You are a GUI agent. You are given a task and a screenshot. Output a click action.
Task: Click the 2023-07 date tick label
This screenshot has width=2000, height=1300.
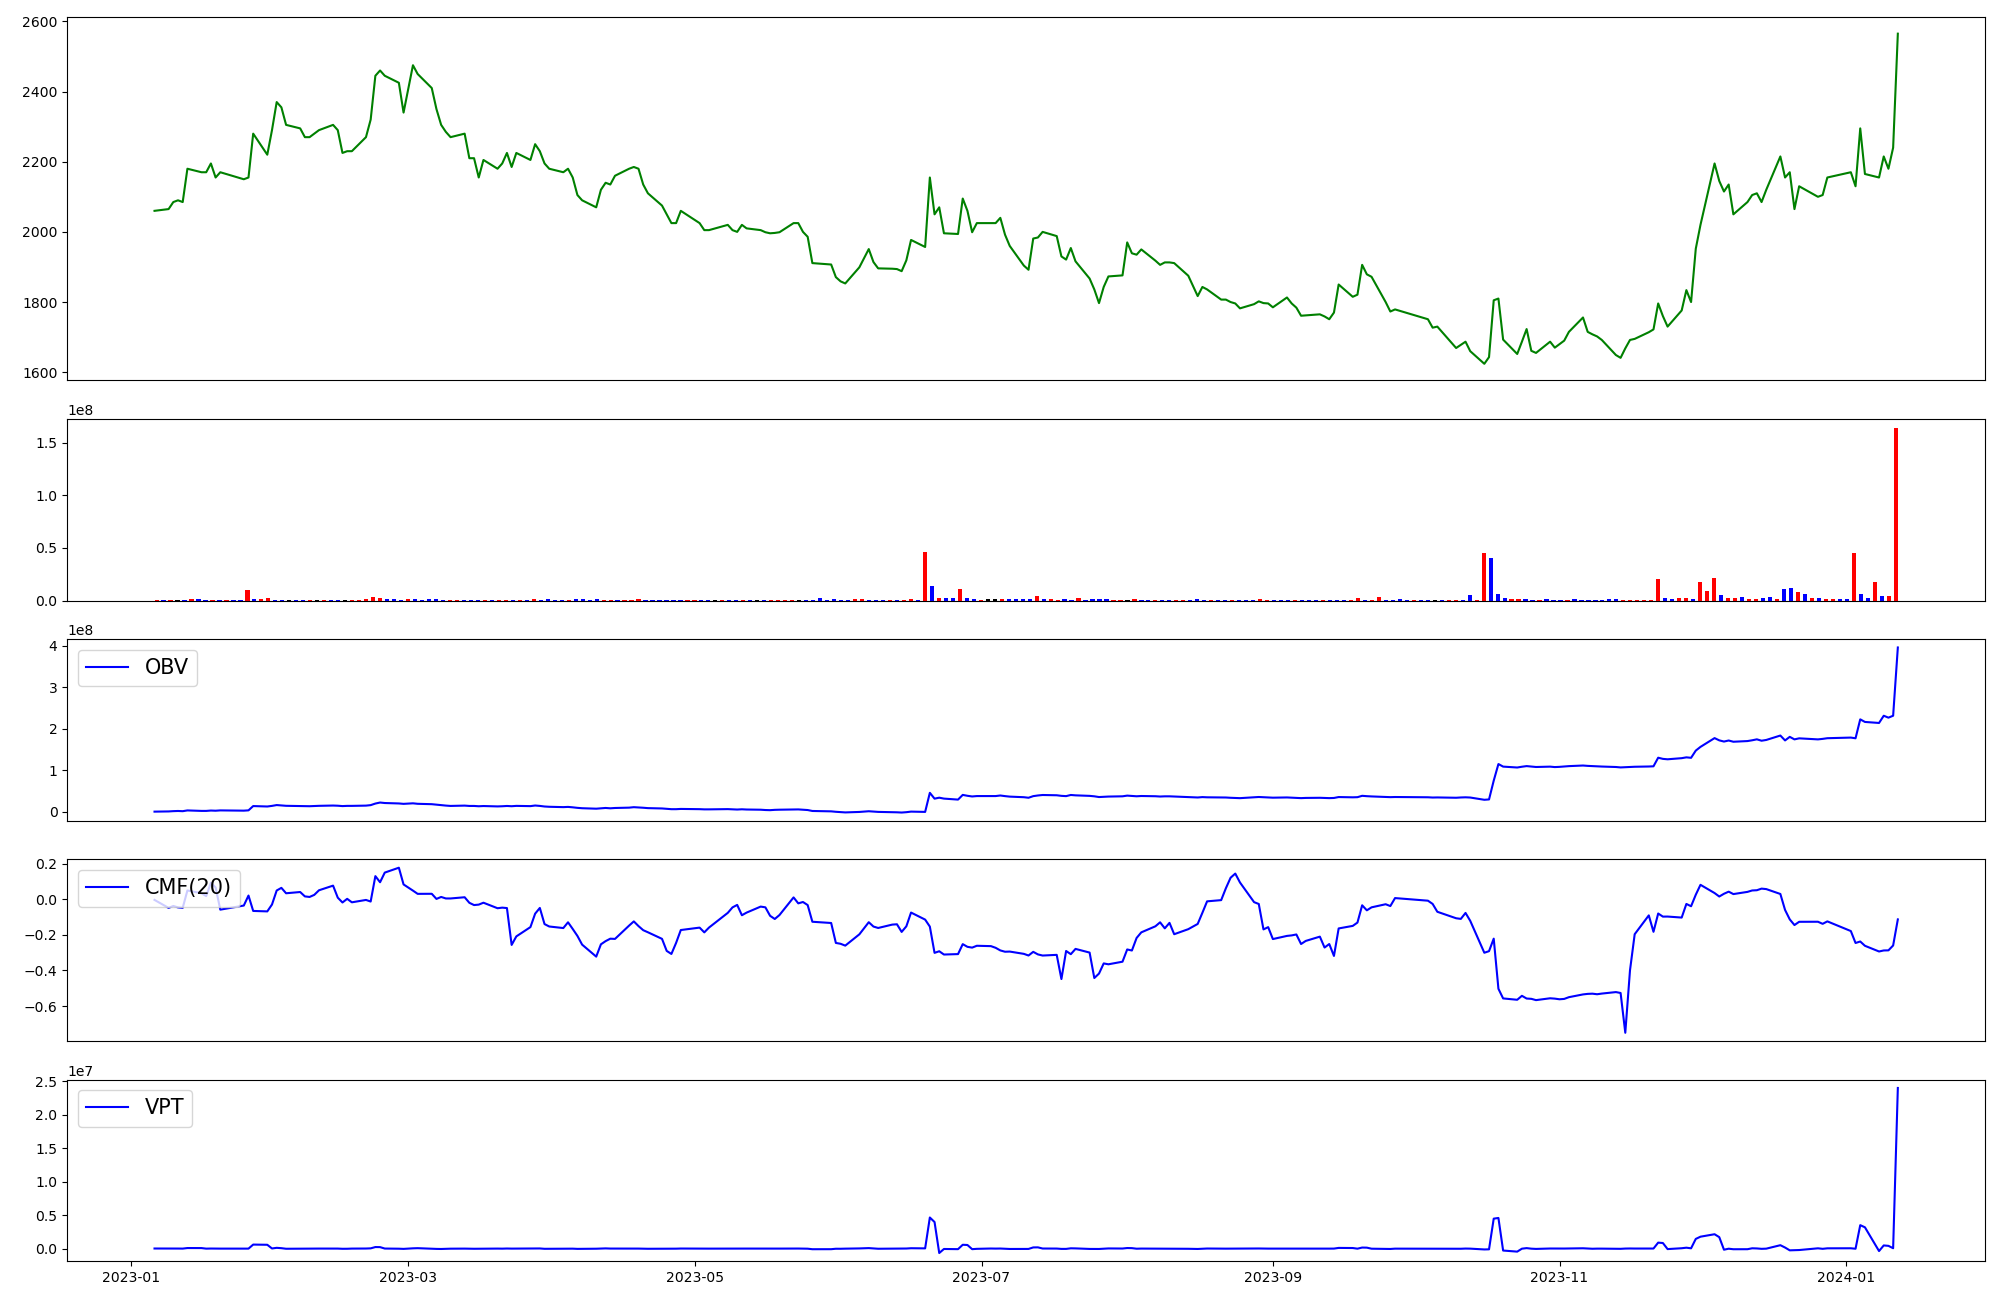coord(982,1277)
